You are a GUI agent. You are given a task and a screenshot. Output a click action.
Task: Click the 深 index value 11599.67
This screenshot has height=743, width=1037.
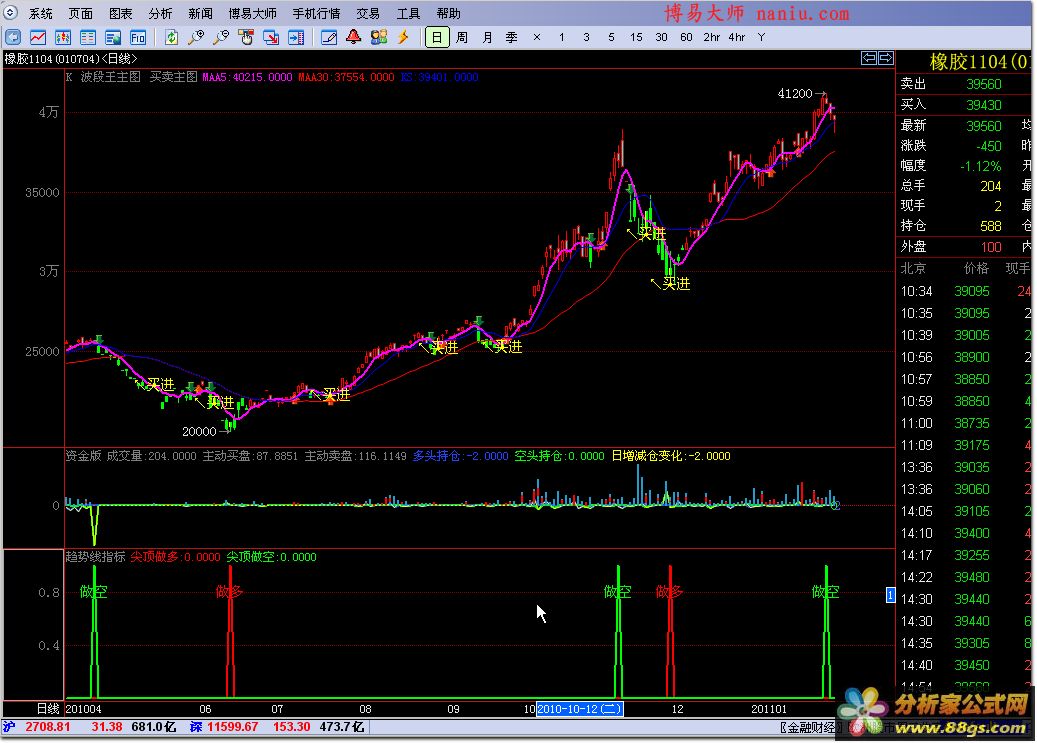[232, 727]
